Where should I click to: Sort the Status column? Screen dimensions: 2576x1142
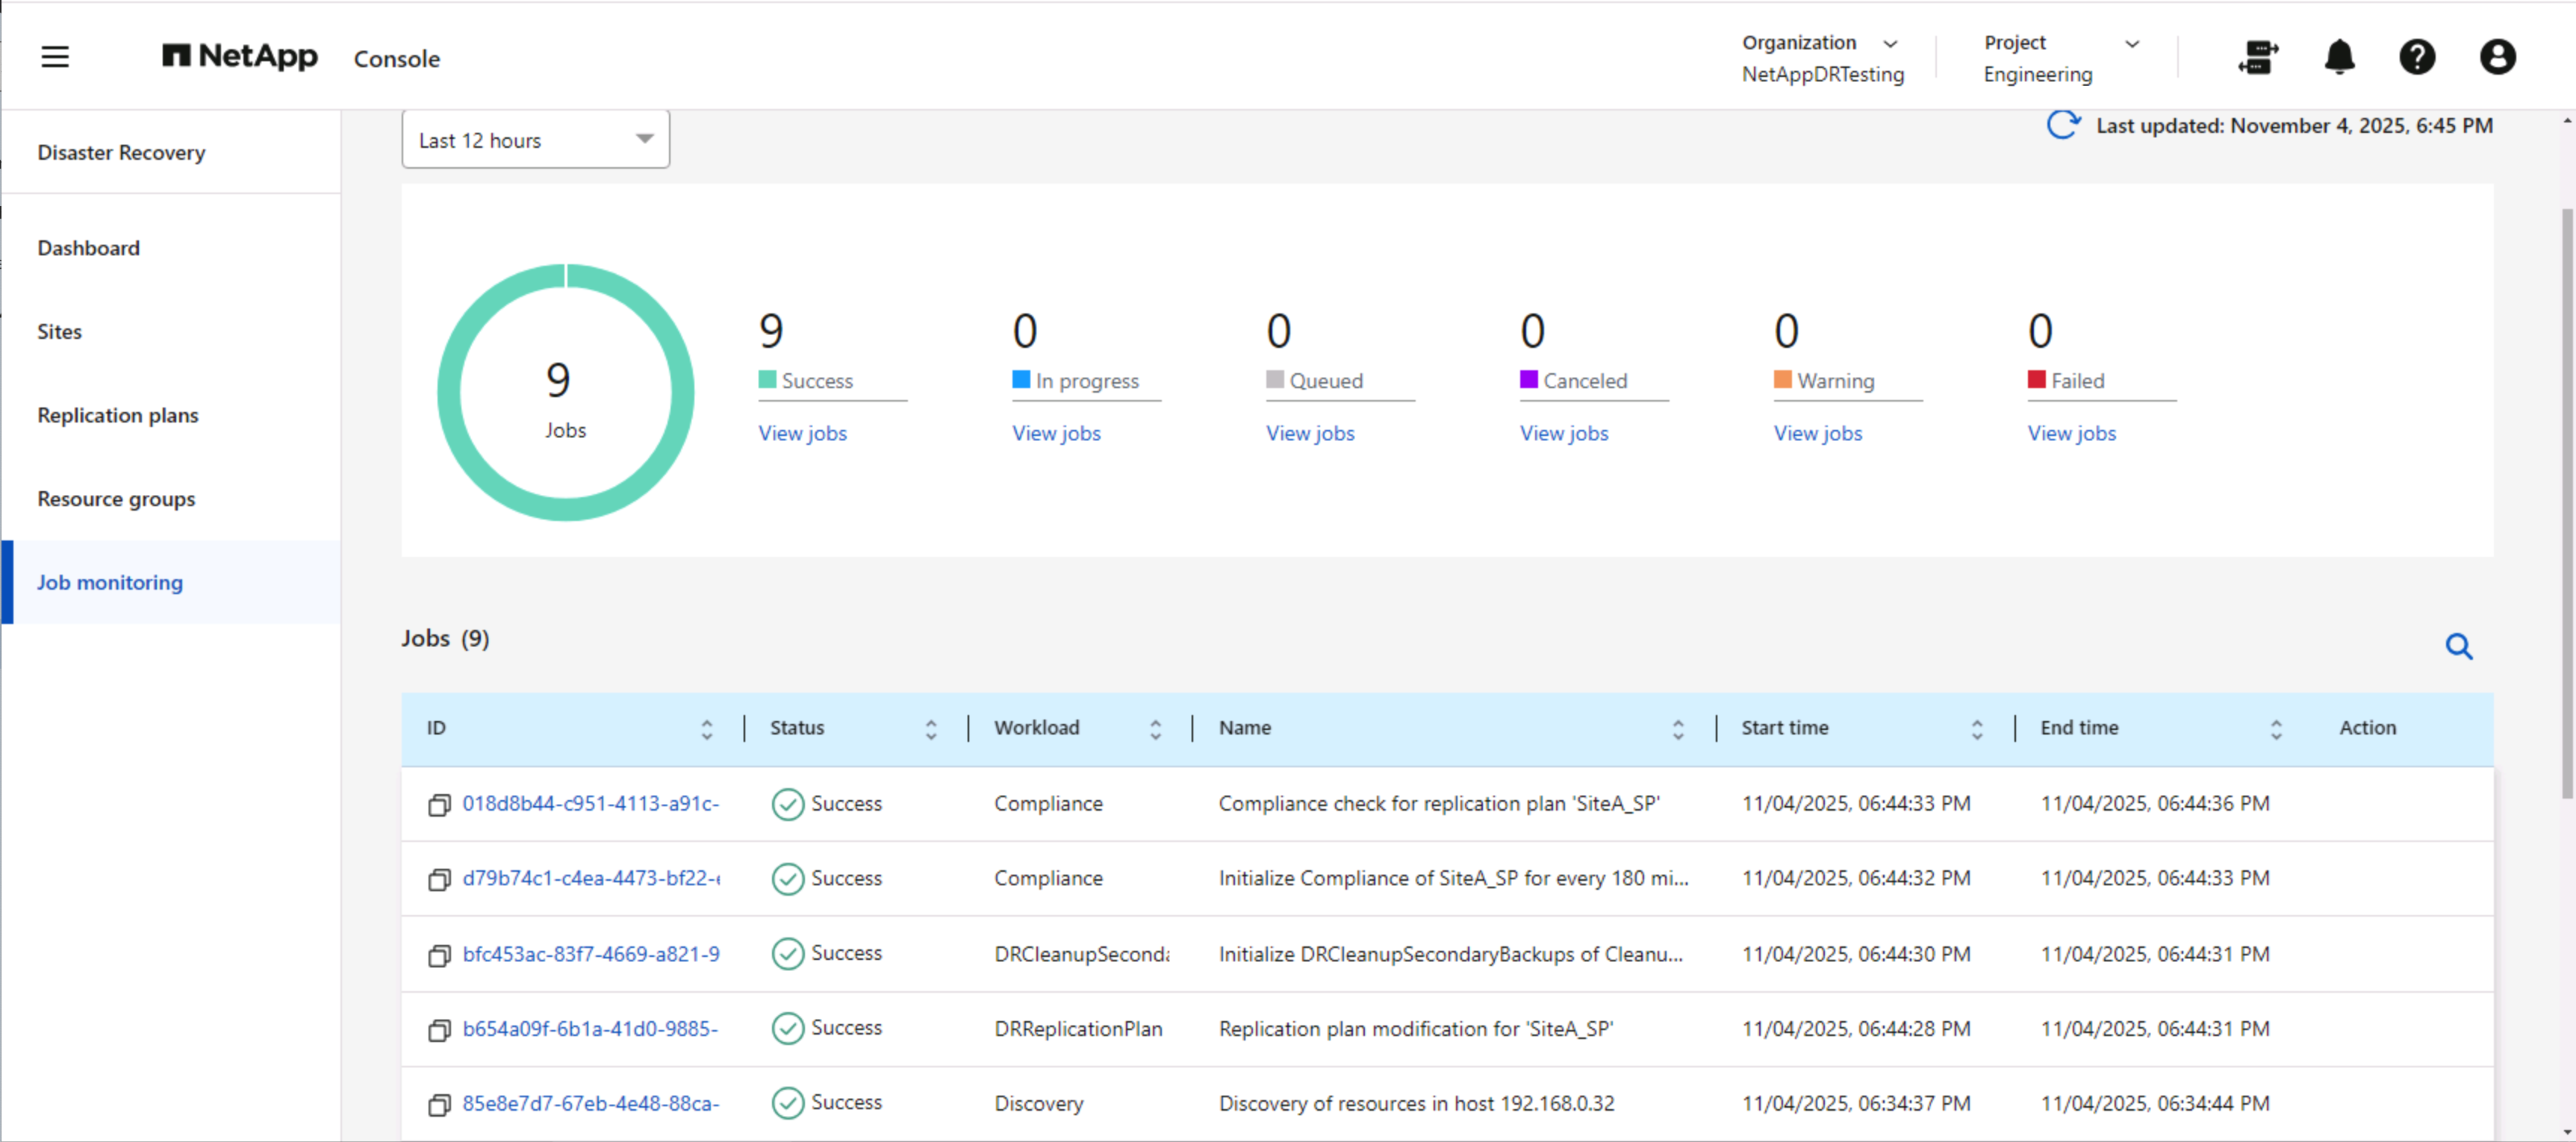(930, 729)
